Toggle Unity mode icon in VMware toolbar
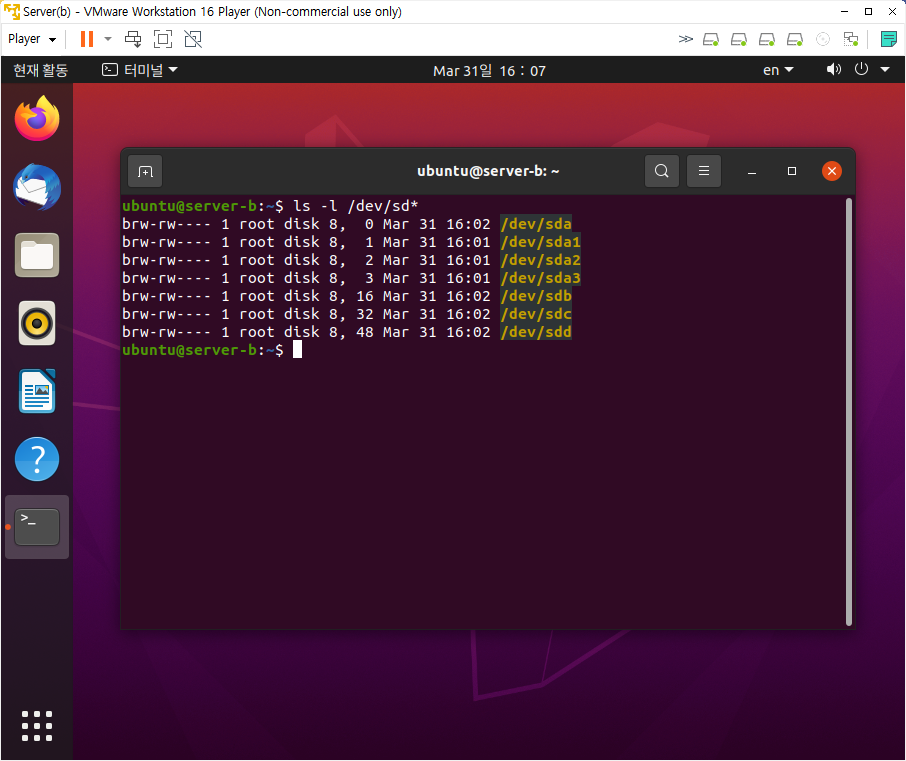This screenshot has height=761, width=906. (193, 39)
